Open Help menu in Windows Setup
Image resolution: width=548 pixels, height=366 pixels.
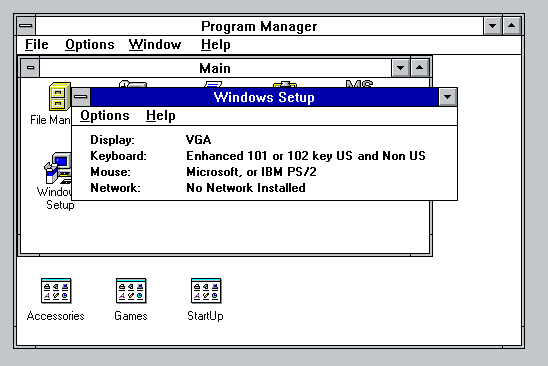161,116
